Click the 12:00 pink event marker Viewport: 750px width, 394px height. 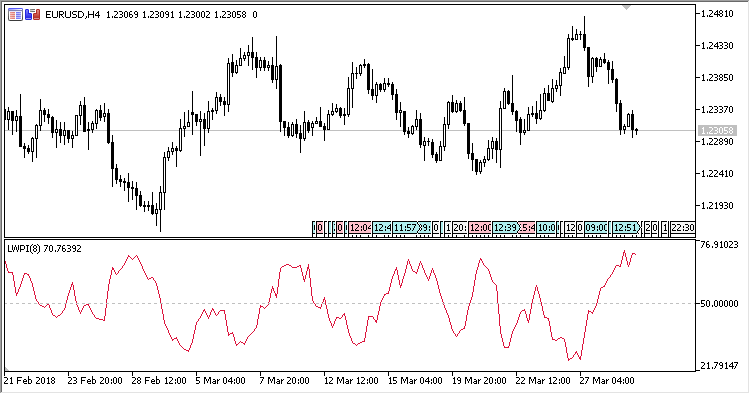[480, 228]
